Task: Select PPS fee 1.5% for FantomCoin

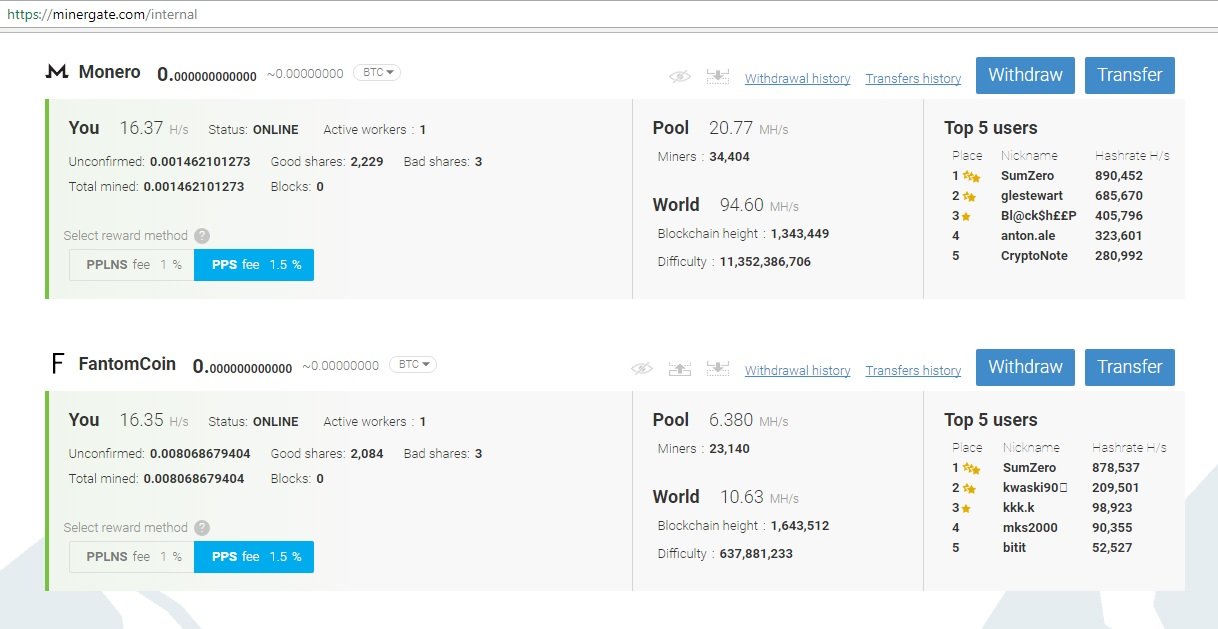Action: click(254, 557)
